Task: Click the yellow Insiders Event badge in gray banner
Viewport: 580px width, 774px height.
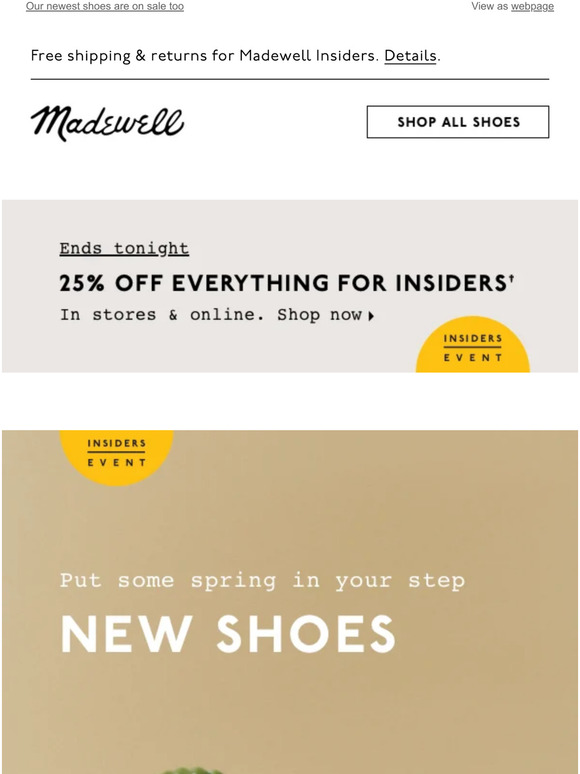Action: click(x=472, y=345)
